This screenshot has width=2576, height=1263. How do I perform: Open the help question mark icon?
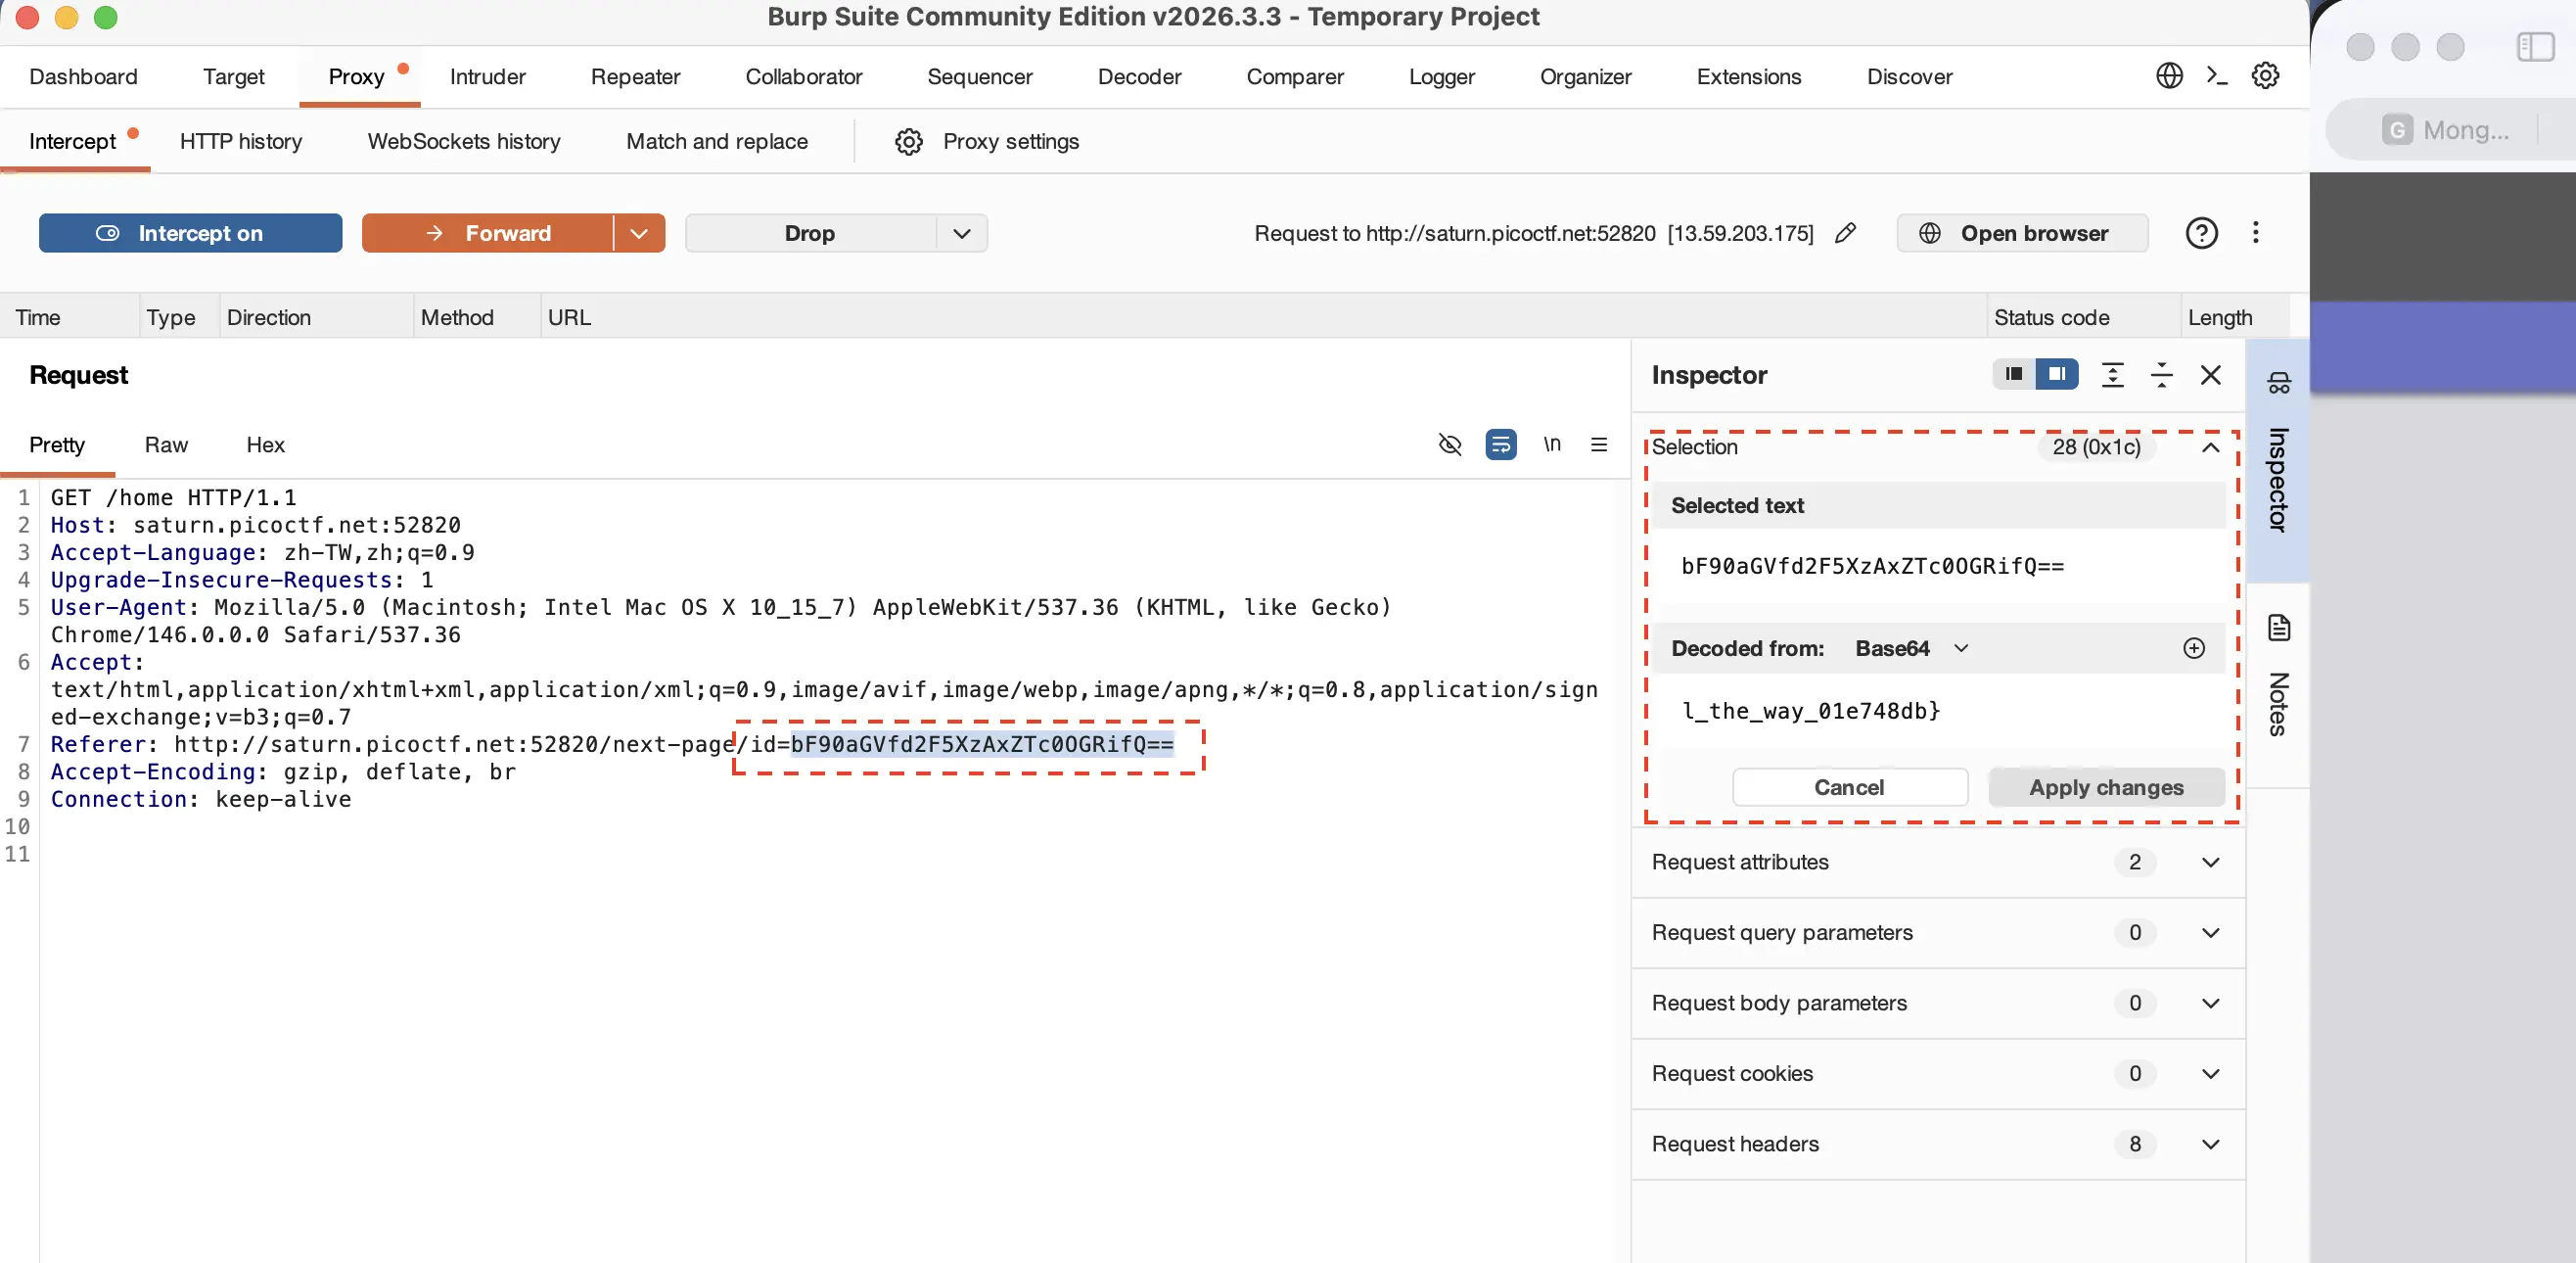coord(2201,233)
